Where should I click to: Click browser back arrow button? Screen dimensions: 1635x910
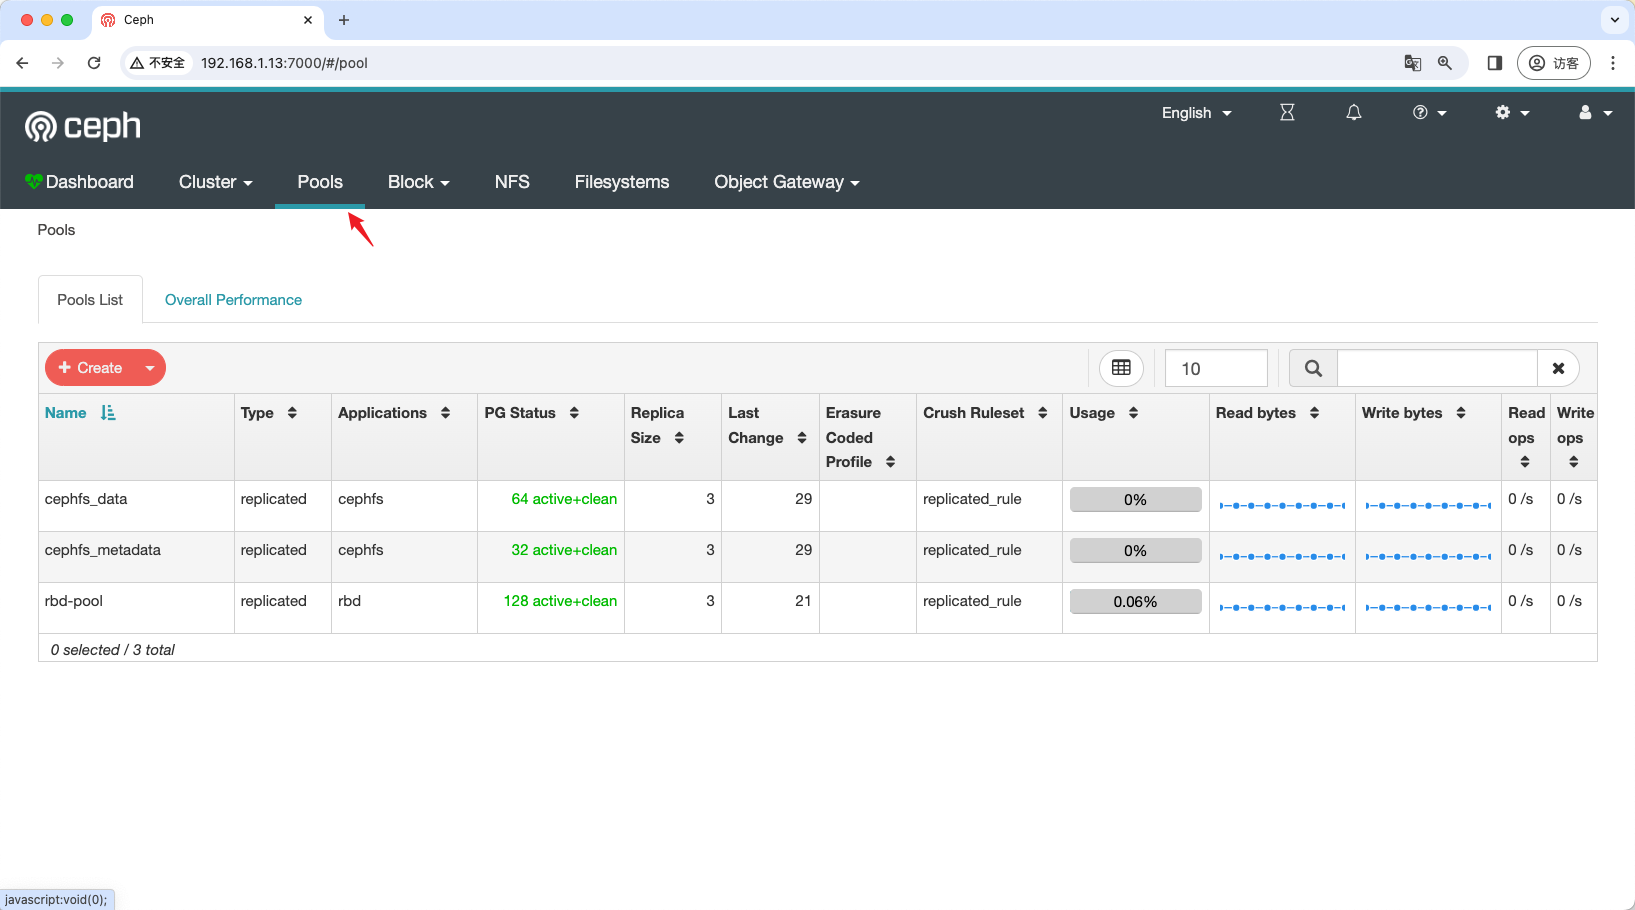tap(22, 63)
